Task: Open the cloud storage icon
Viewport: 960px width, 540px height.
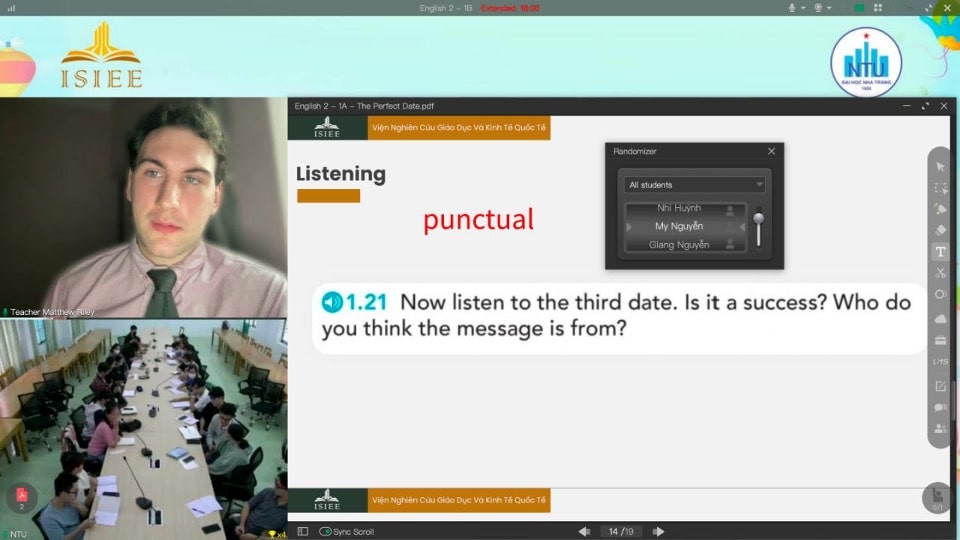Action: [x=940, y=318]
